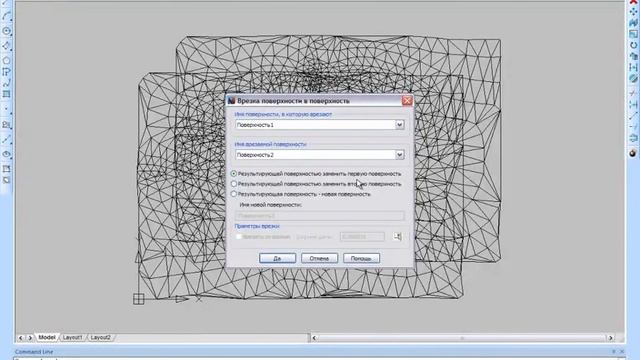Select the hatch fill tool
640x360 pixels.
pos(6,94)
